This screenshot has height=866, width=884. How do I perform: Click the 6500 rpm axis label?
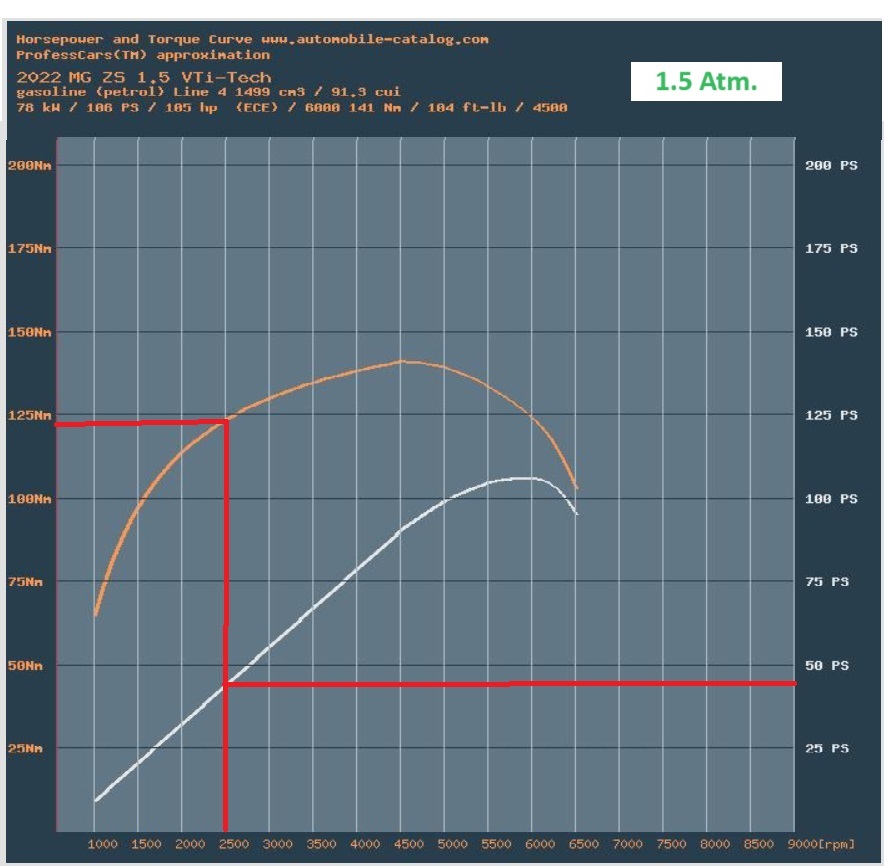[584, 844]
